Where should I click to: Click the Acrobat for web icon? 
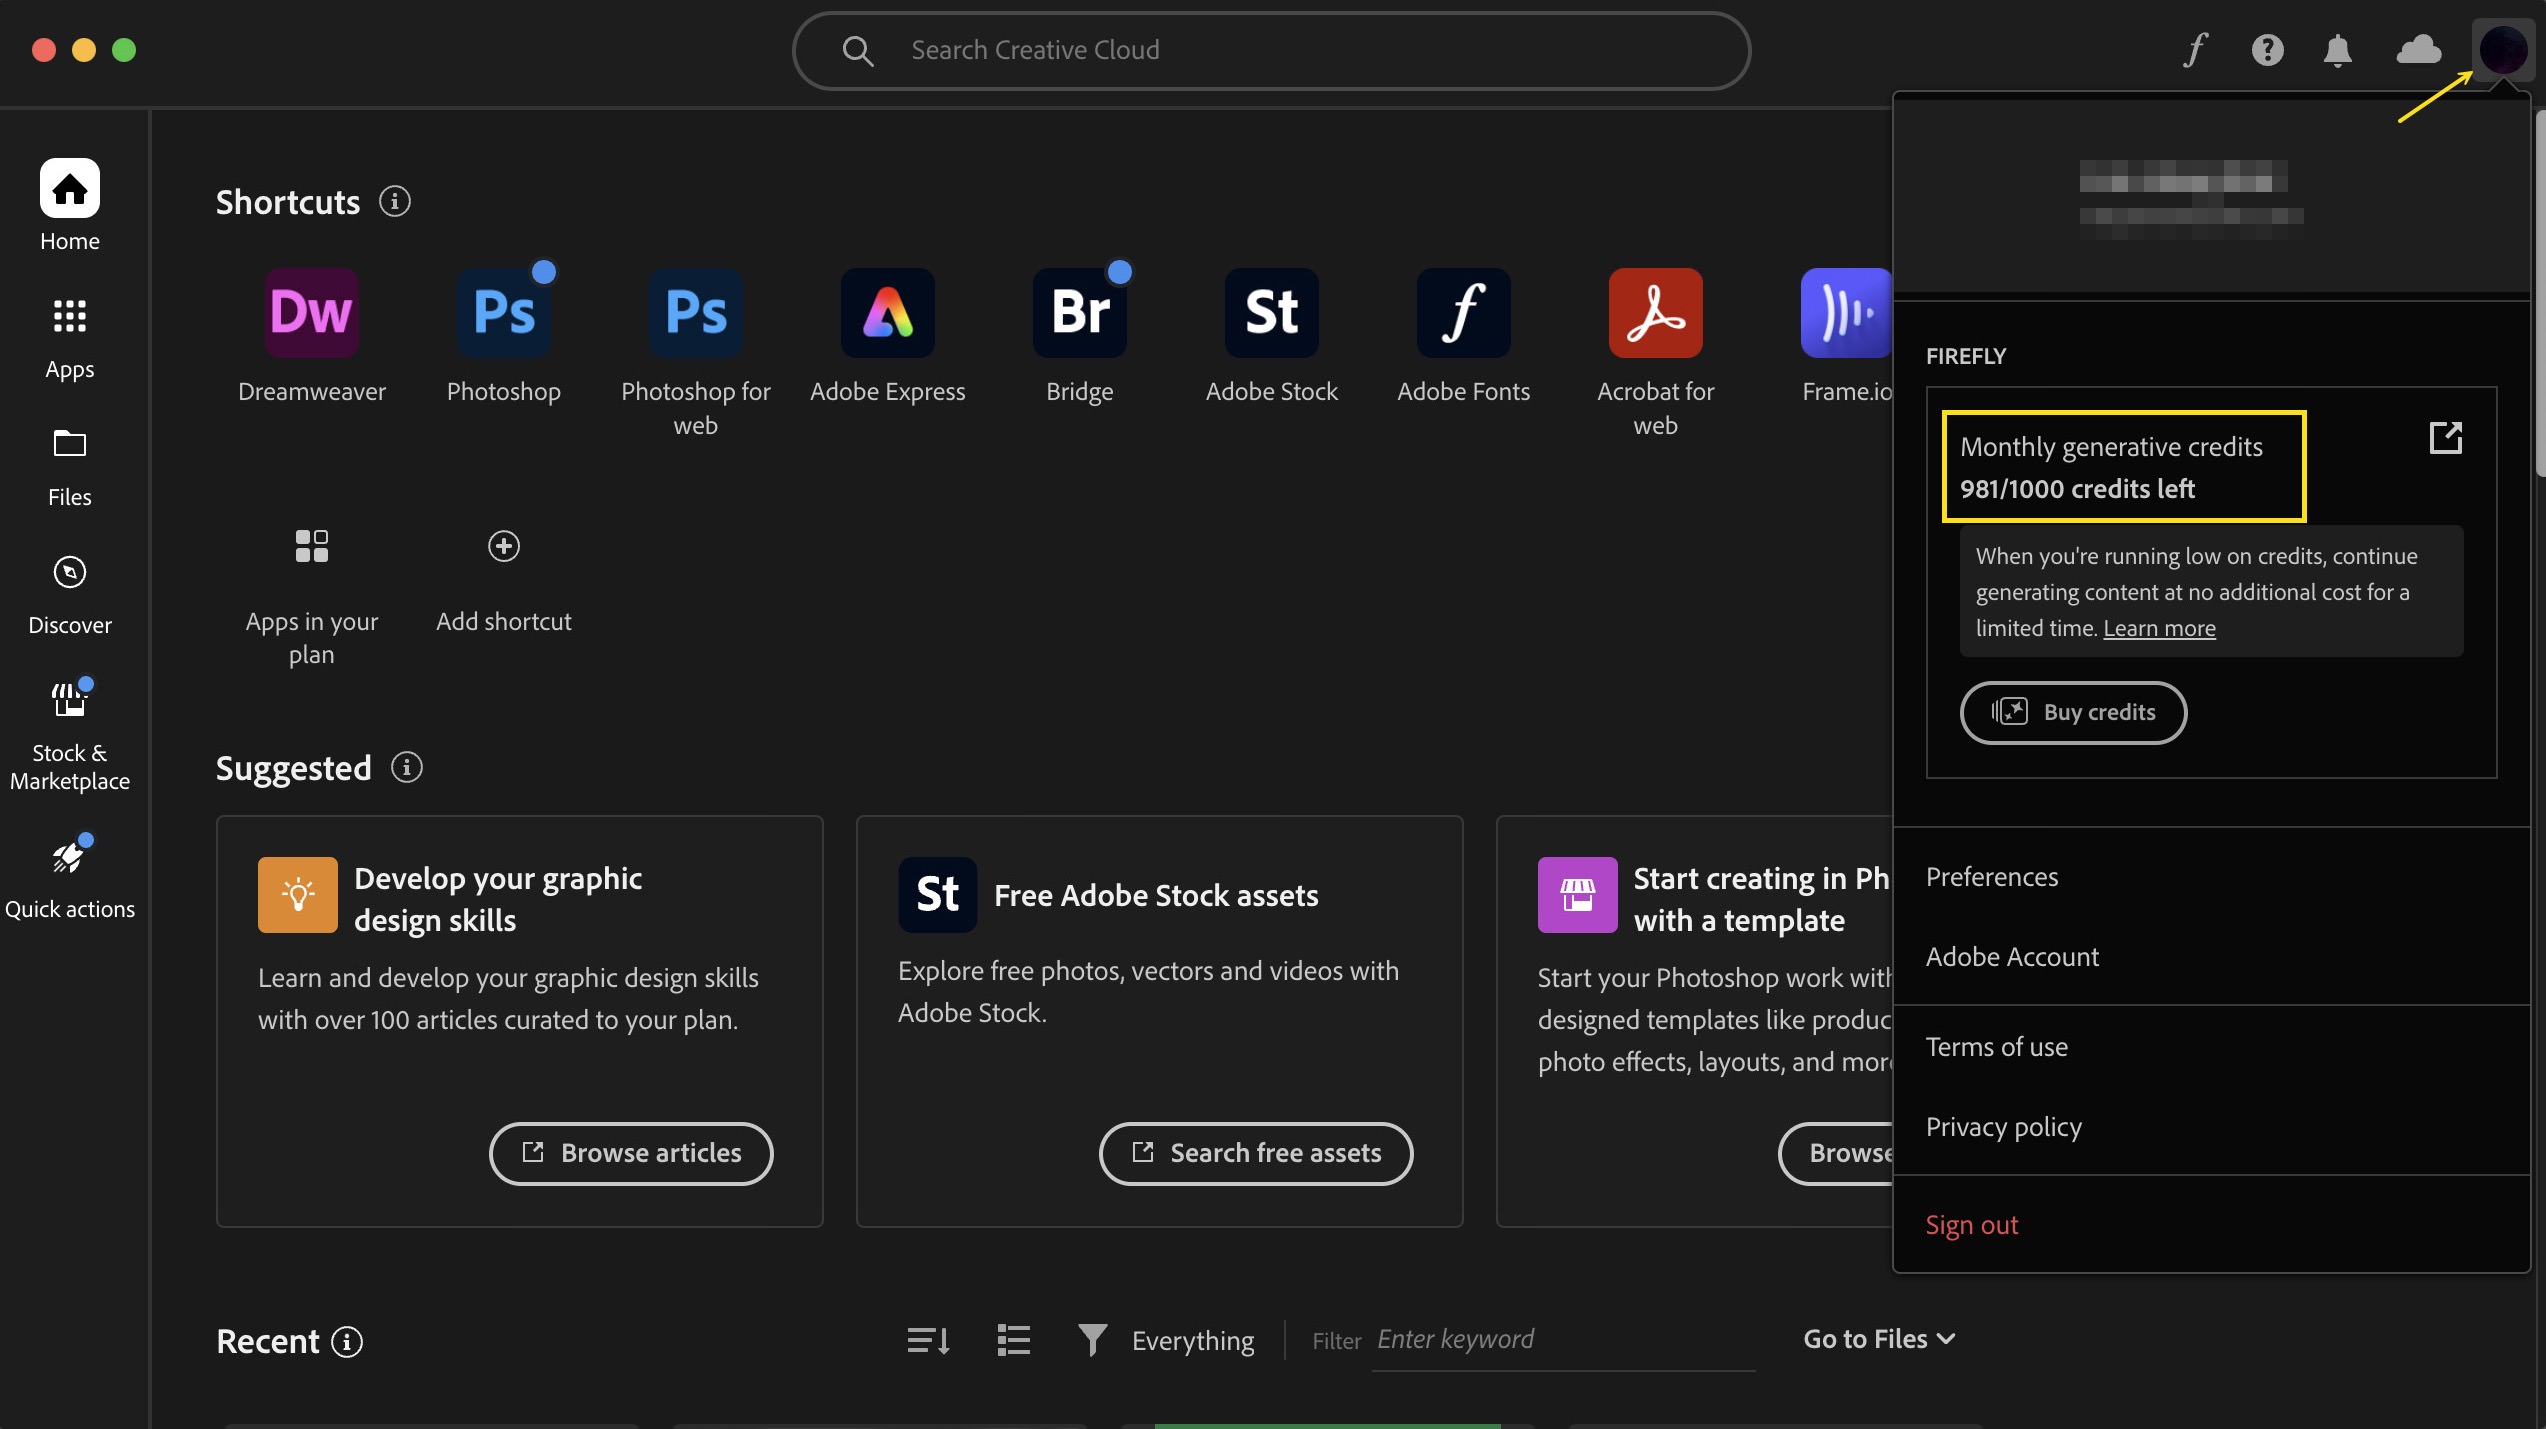pos(1655,313)
